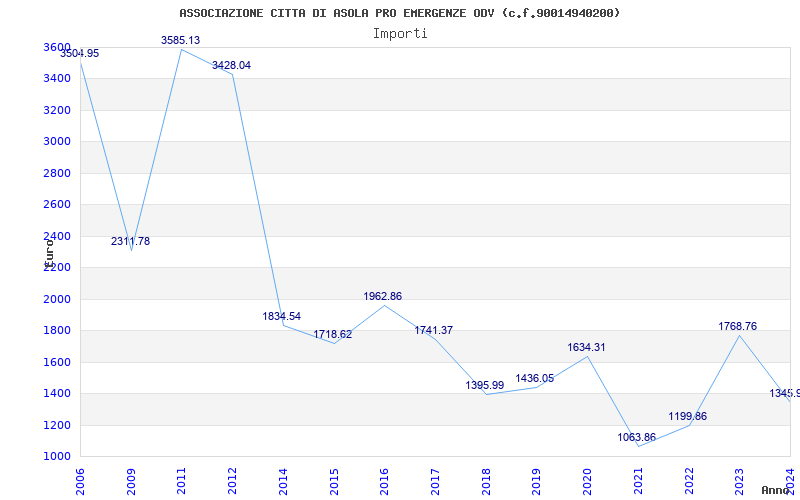This screenshot has width=800, height=500.
Task: Select the 3000 value on the y-axis
Action: pyautogui.click(x=56, y=141)
